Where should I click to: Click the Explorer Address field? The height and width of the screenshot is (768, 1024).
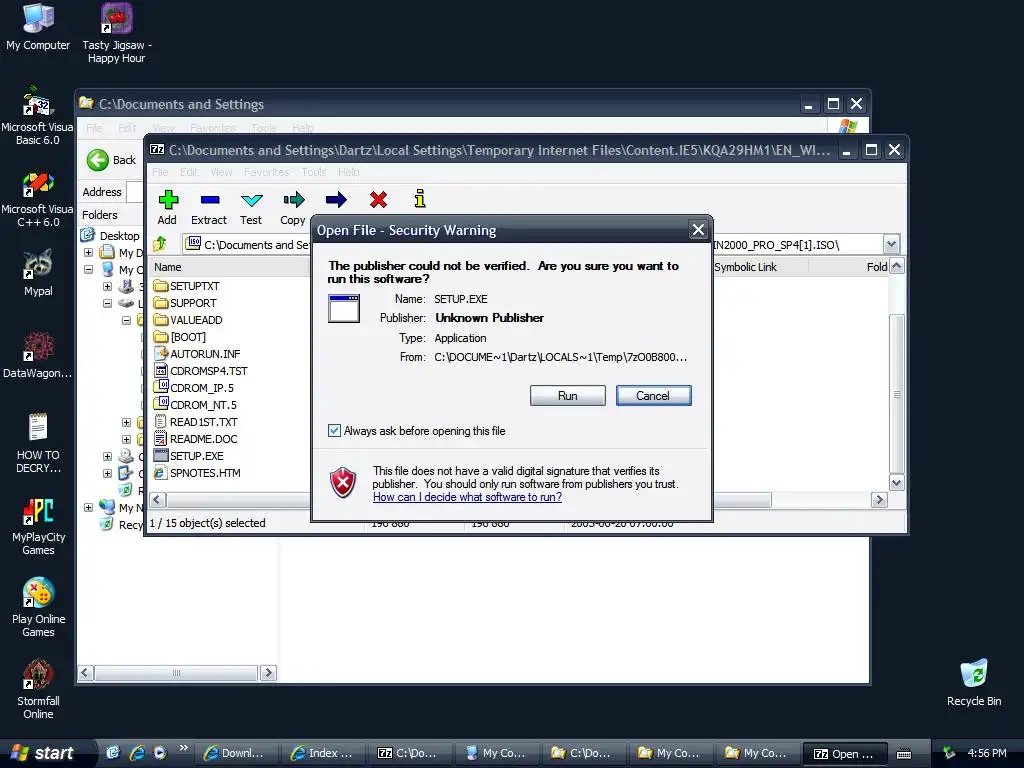pos(135,192)
